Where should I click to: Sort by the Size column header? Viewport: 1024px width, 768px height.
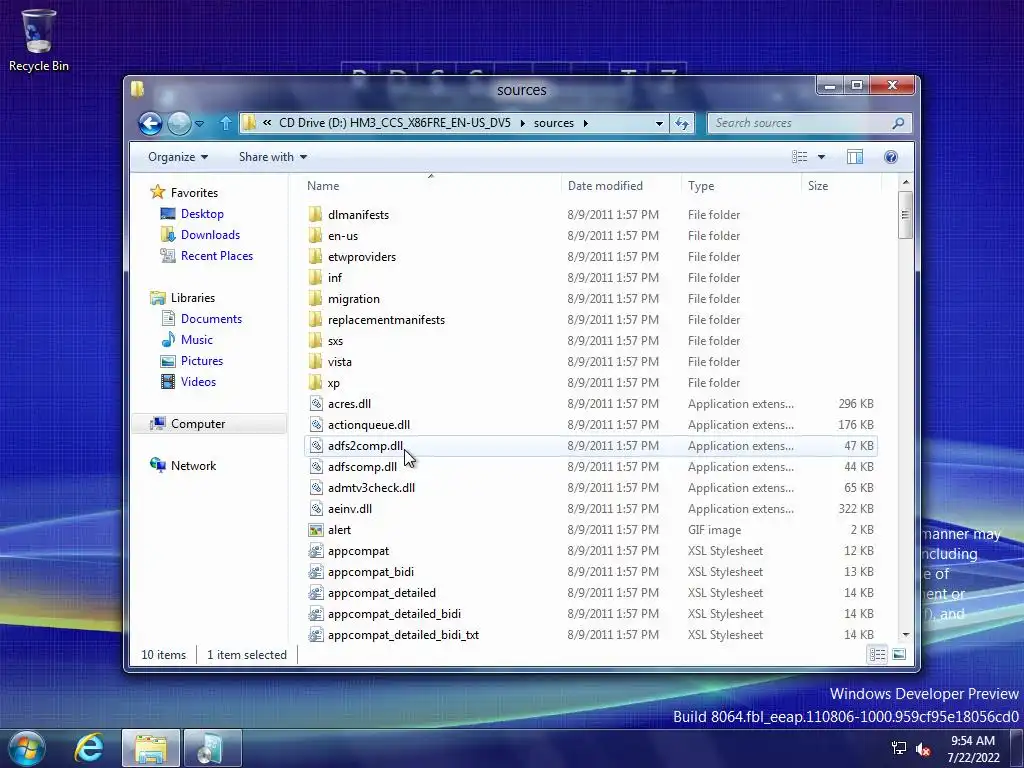pos(841,185)
